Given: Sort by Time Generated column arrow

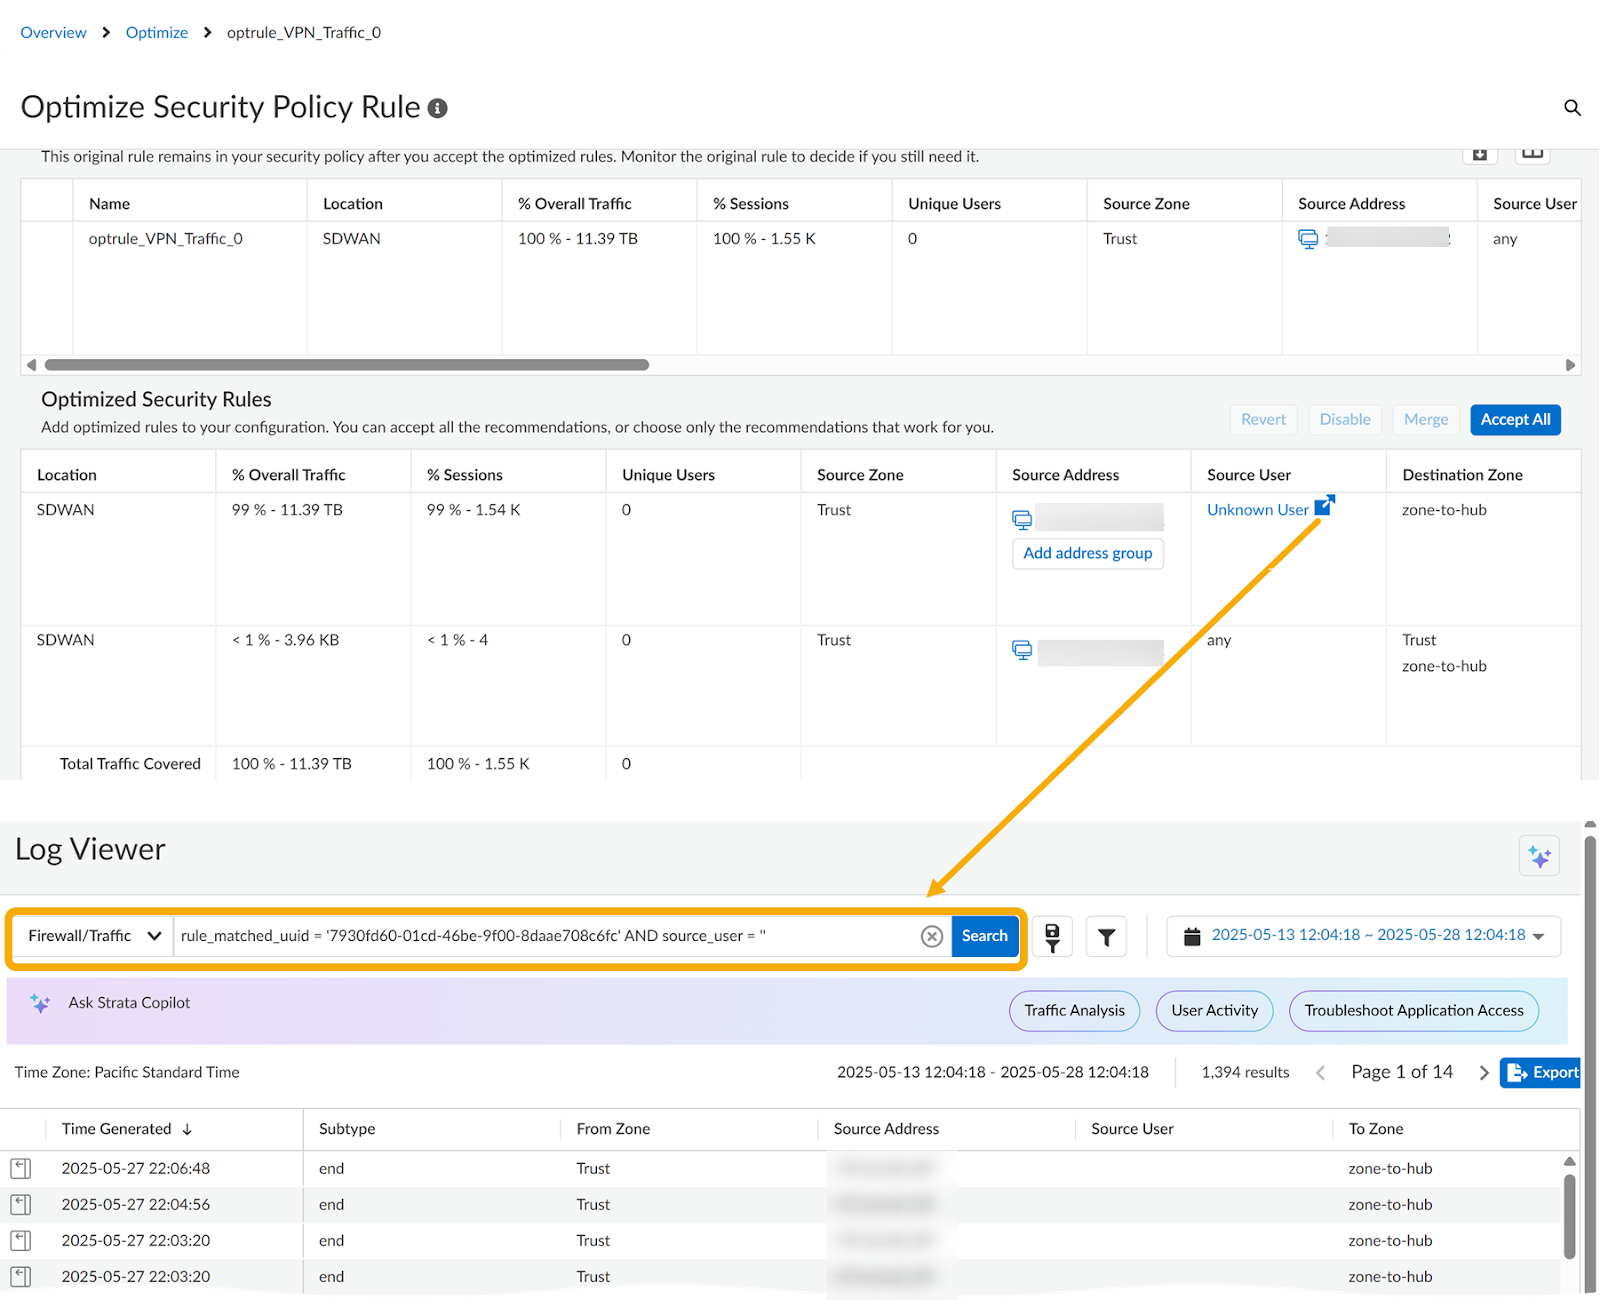Looking at the screenshot, I should pos(187,1129).
